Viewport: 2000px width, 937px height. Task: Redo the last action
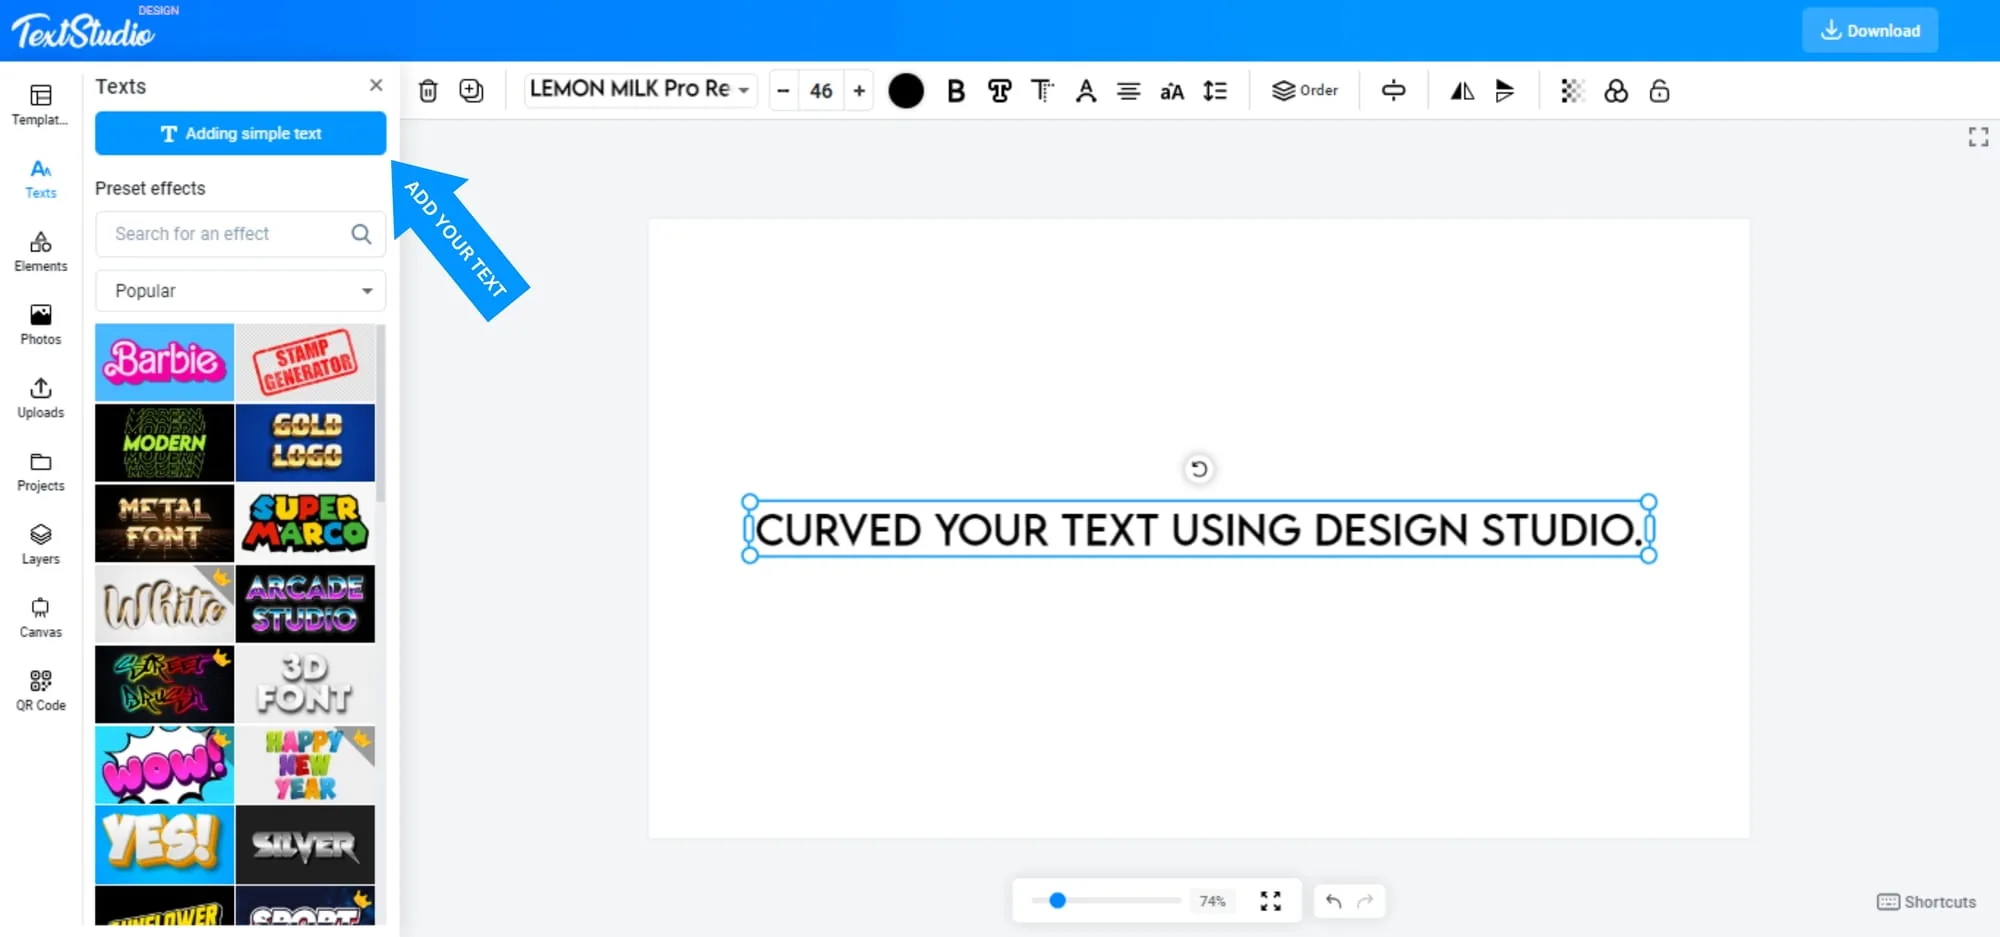click(x=1365, y=901)
